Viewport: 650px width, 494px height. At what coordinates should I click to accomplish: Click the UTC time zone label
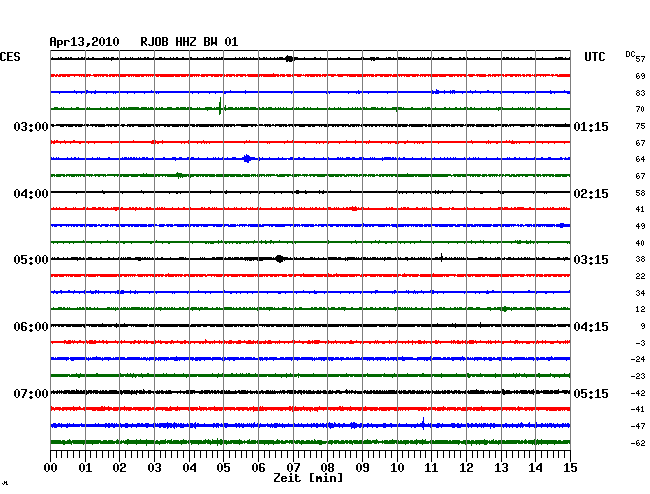point(595,57)
